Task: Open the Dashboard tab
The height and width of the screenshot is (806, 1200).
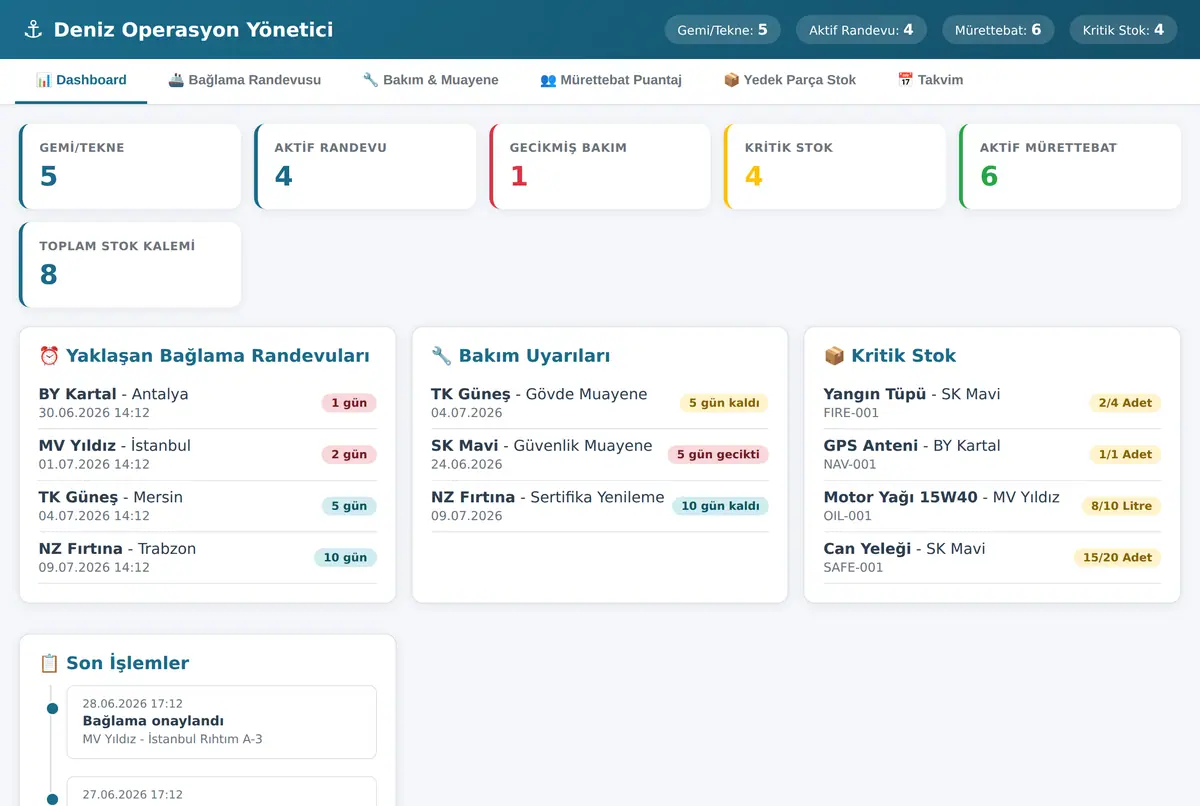Action: [x=81, y=80]
